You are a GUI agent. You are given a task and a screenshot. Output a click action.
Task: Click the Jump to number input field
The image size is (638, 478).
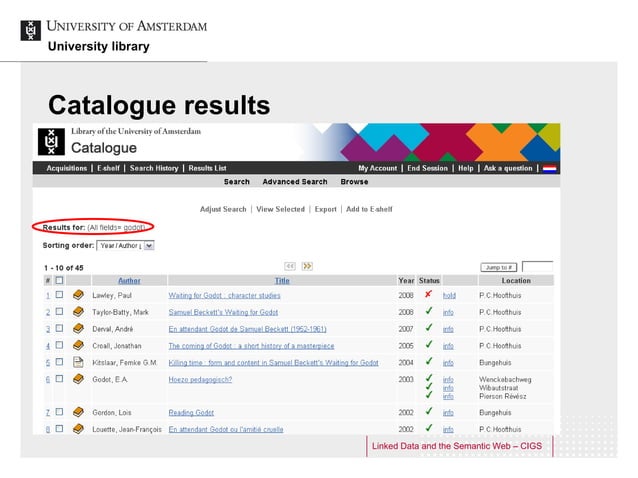537,267
